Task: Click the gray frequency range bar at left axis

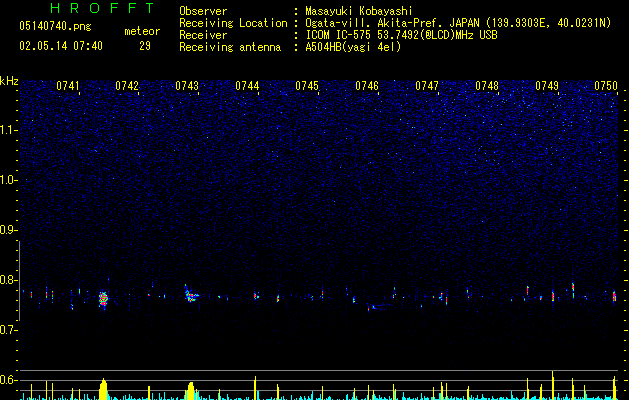Action: [19, 281]
